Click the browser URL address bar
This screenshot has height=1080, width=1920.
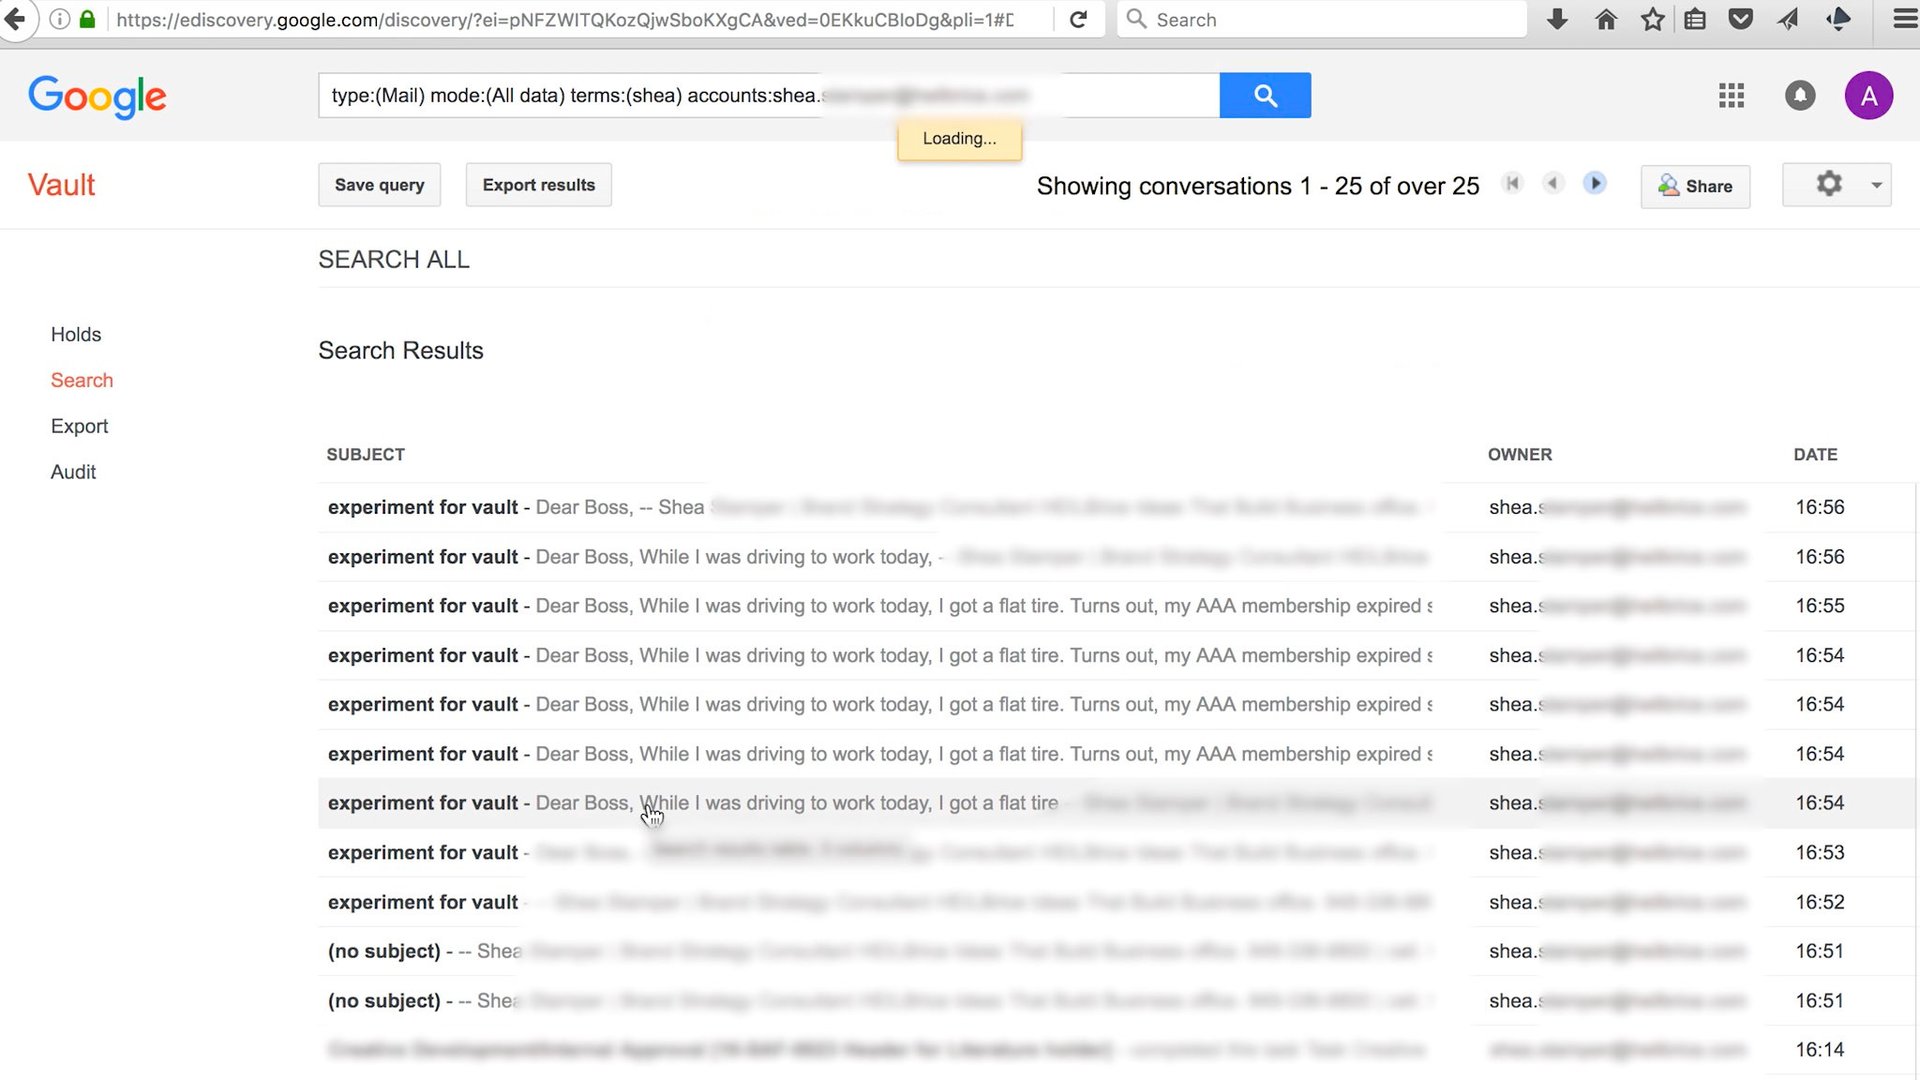point(565,19)
